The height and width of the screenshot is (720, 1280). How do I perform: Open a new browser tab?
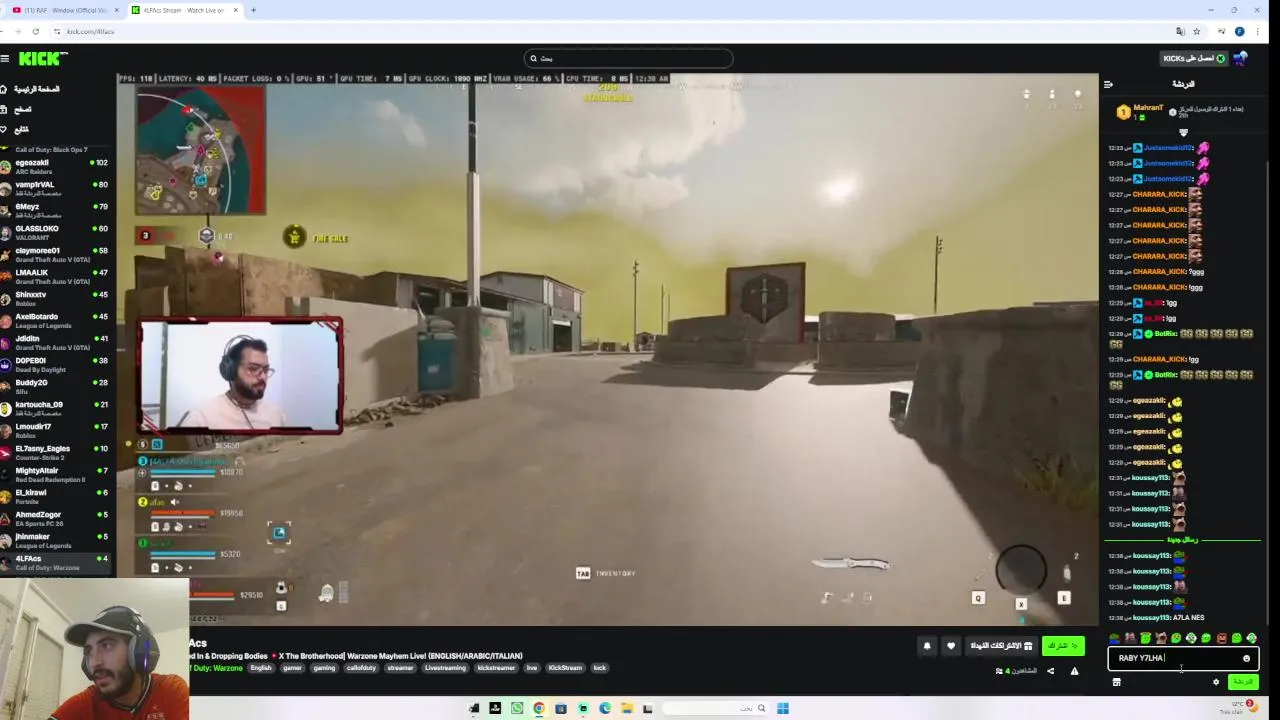tap(253, 10)
